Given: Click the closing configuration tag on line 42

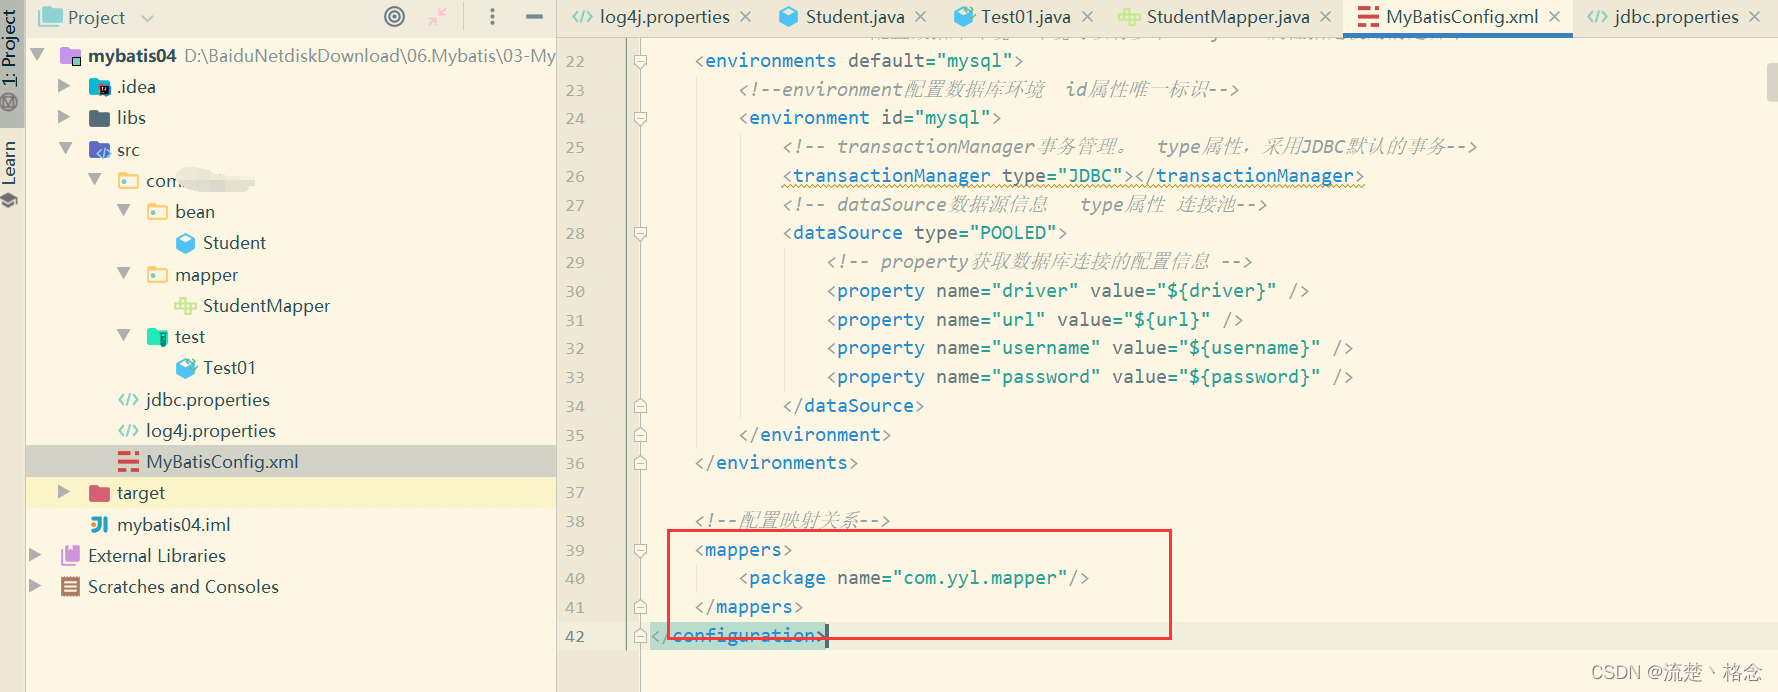Looking at the screenshot, I should point(738,636).
